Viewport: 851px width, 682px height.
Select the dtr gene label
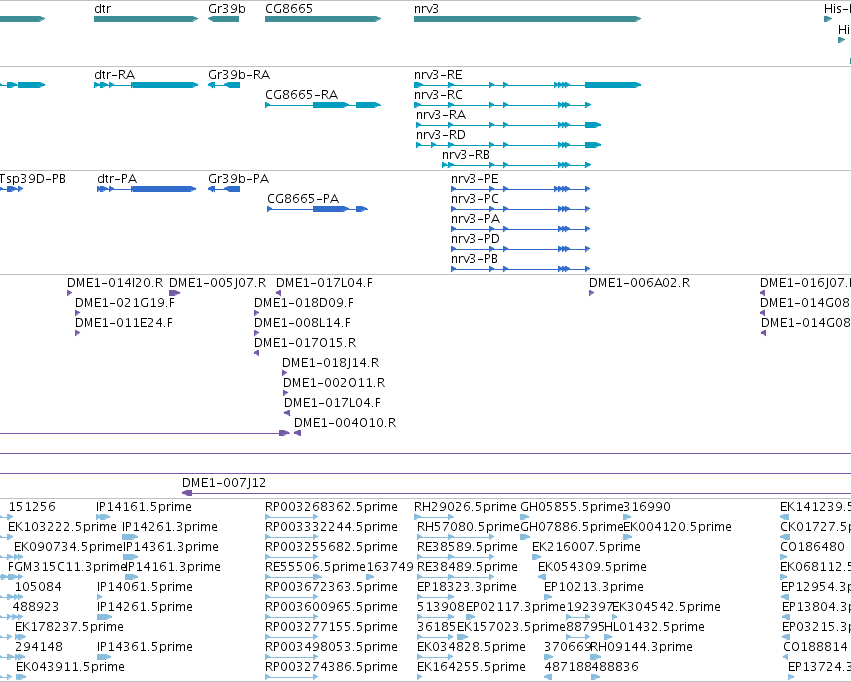click(x=103, y=9)
